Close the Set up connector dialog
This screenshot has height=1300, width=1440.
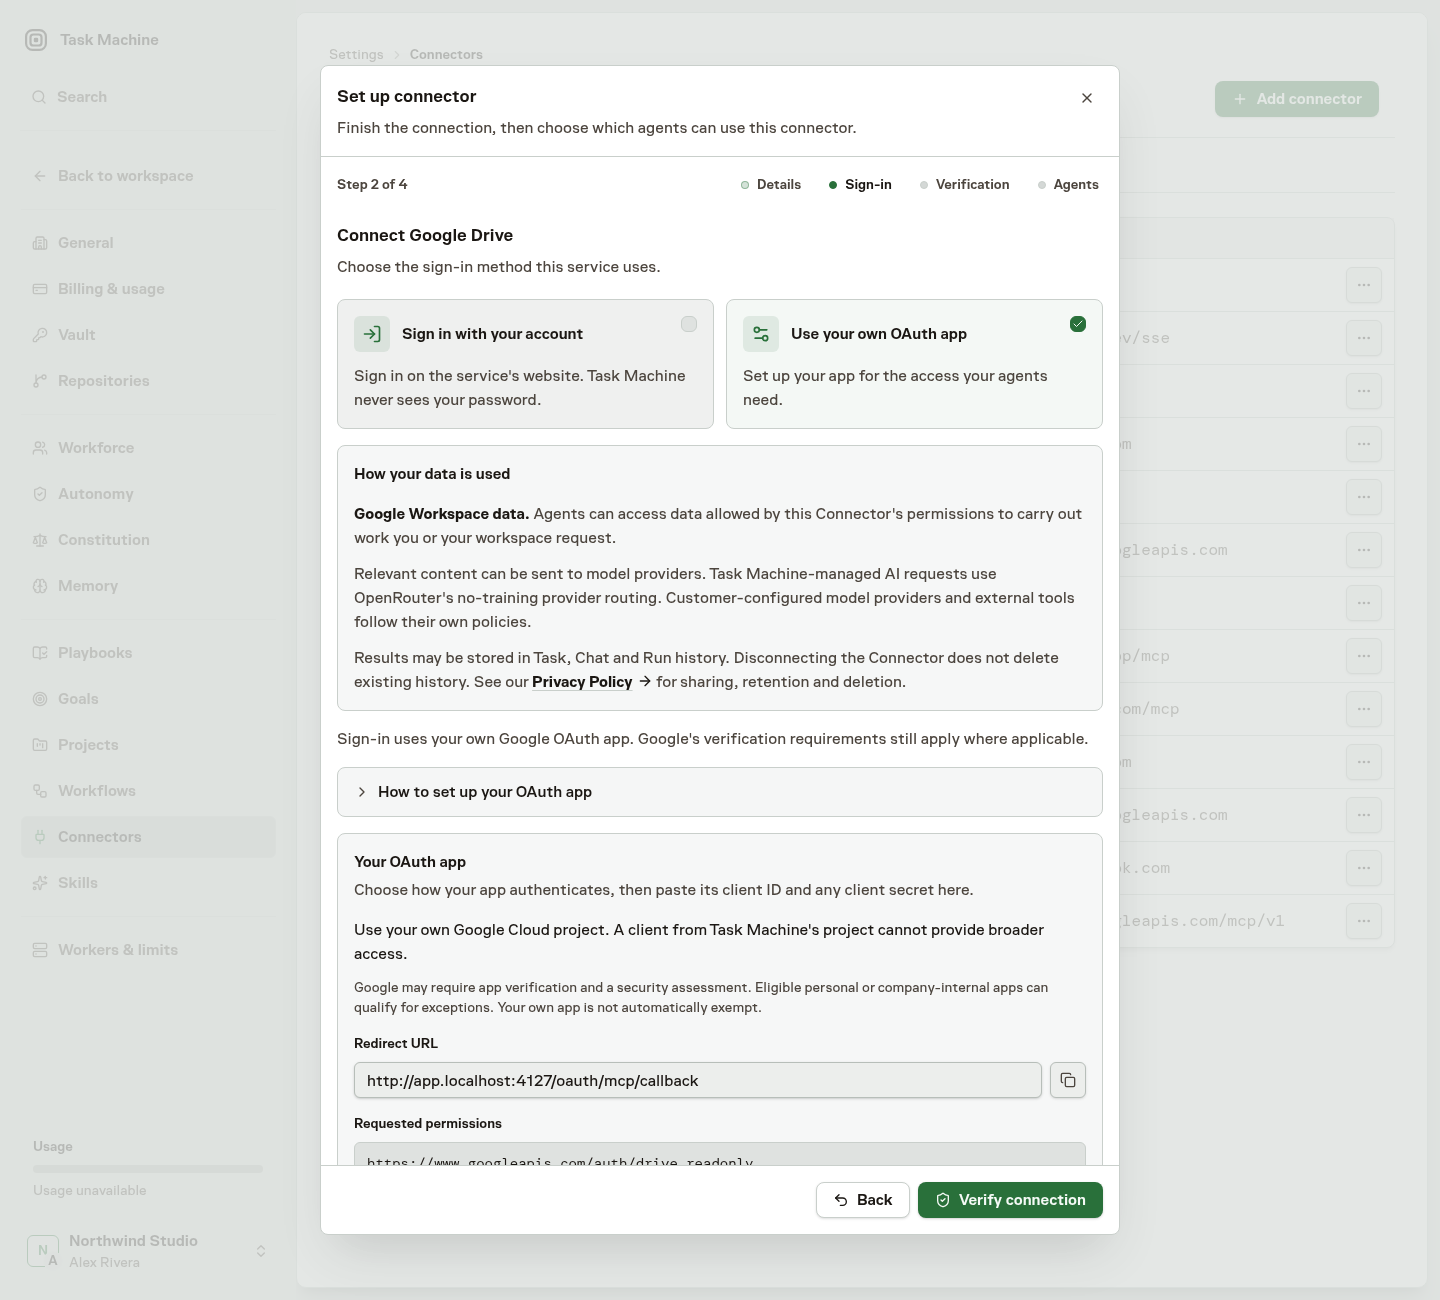[1087, 98]
